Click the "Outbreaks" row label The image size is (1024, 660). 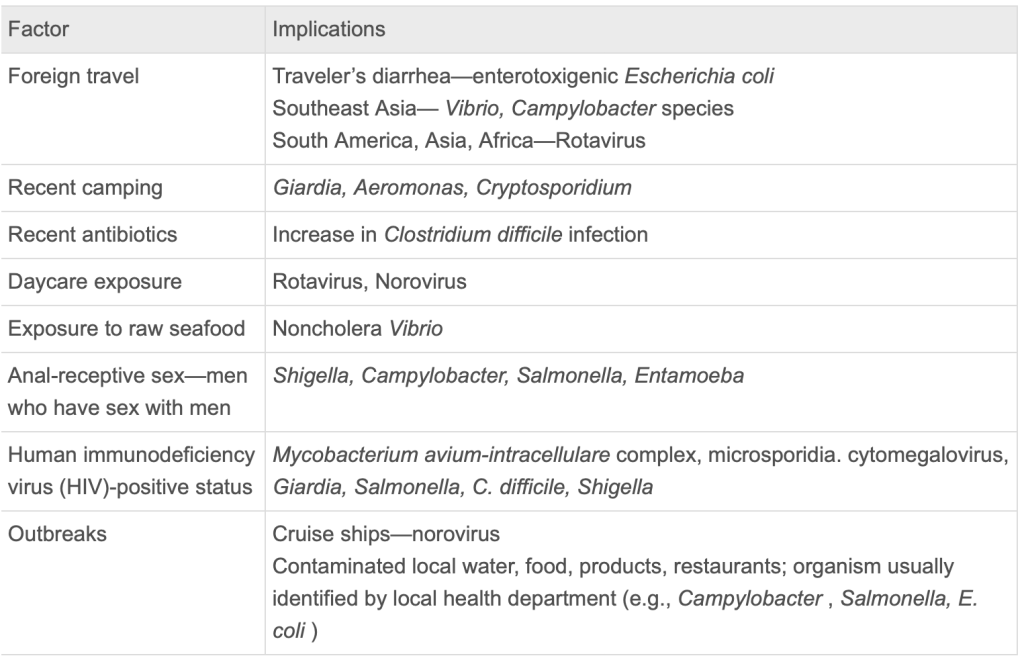point(57,534)
